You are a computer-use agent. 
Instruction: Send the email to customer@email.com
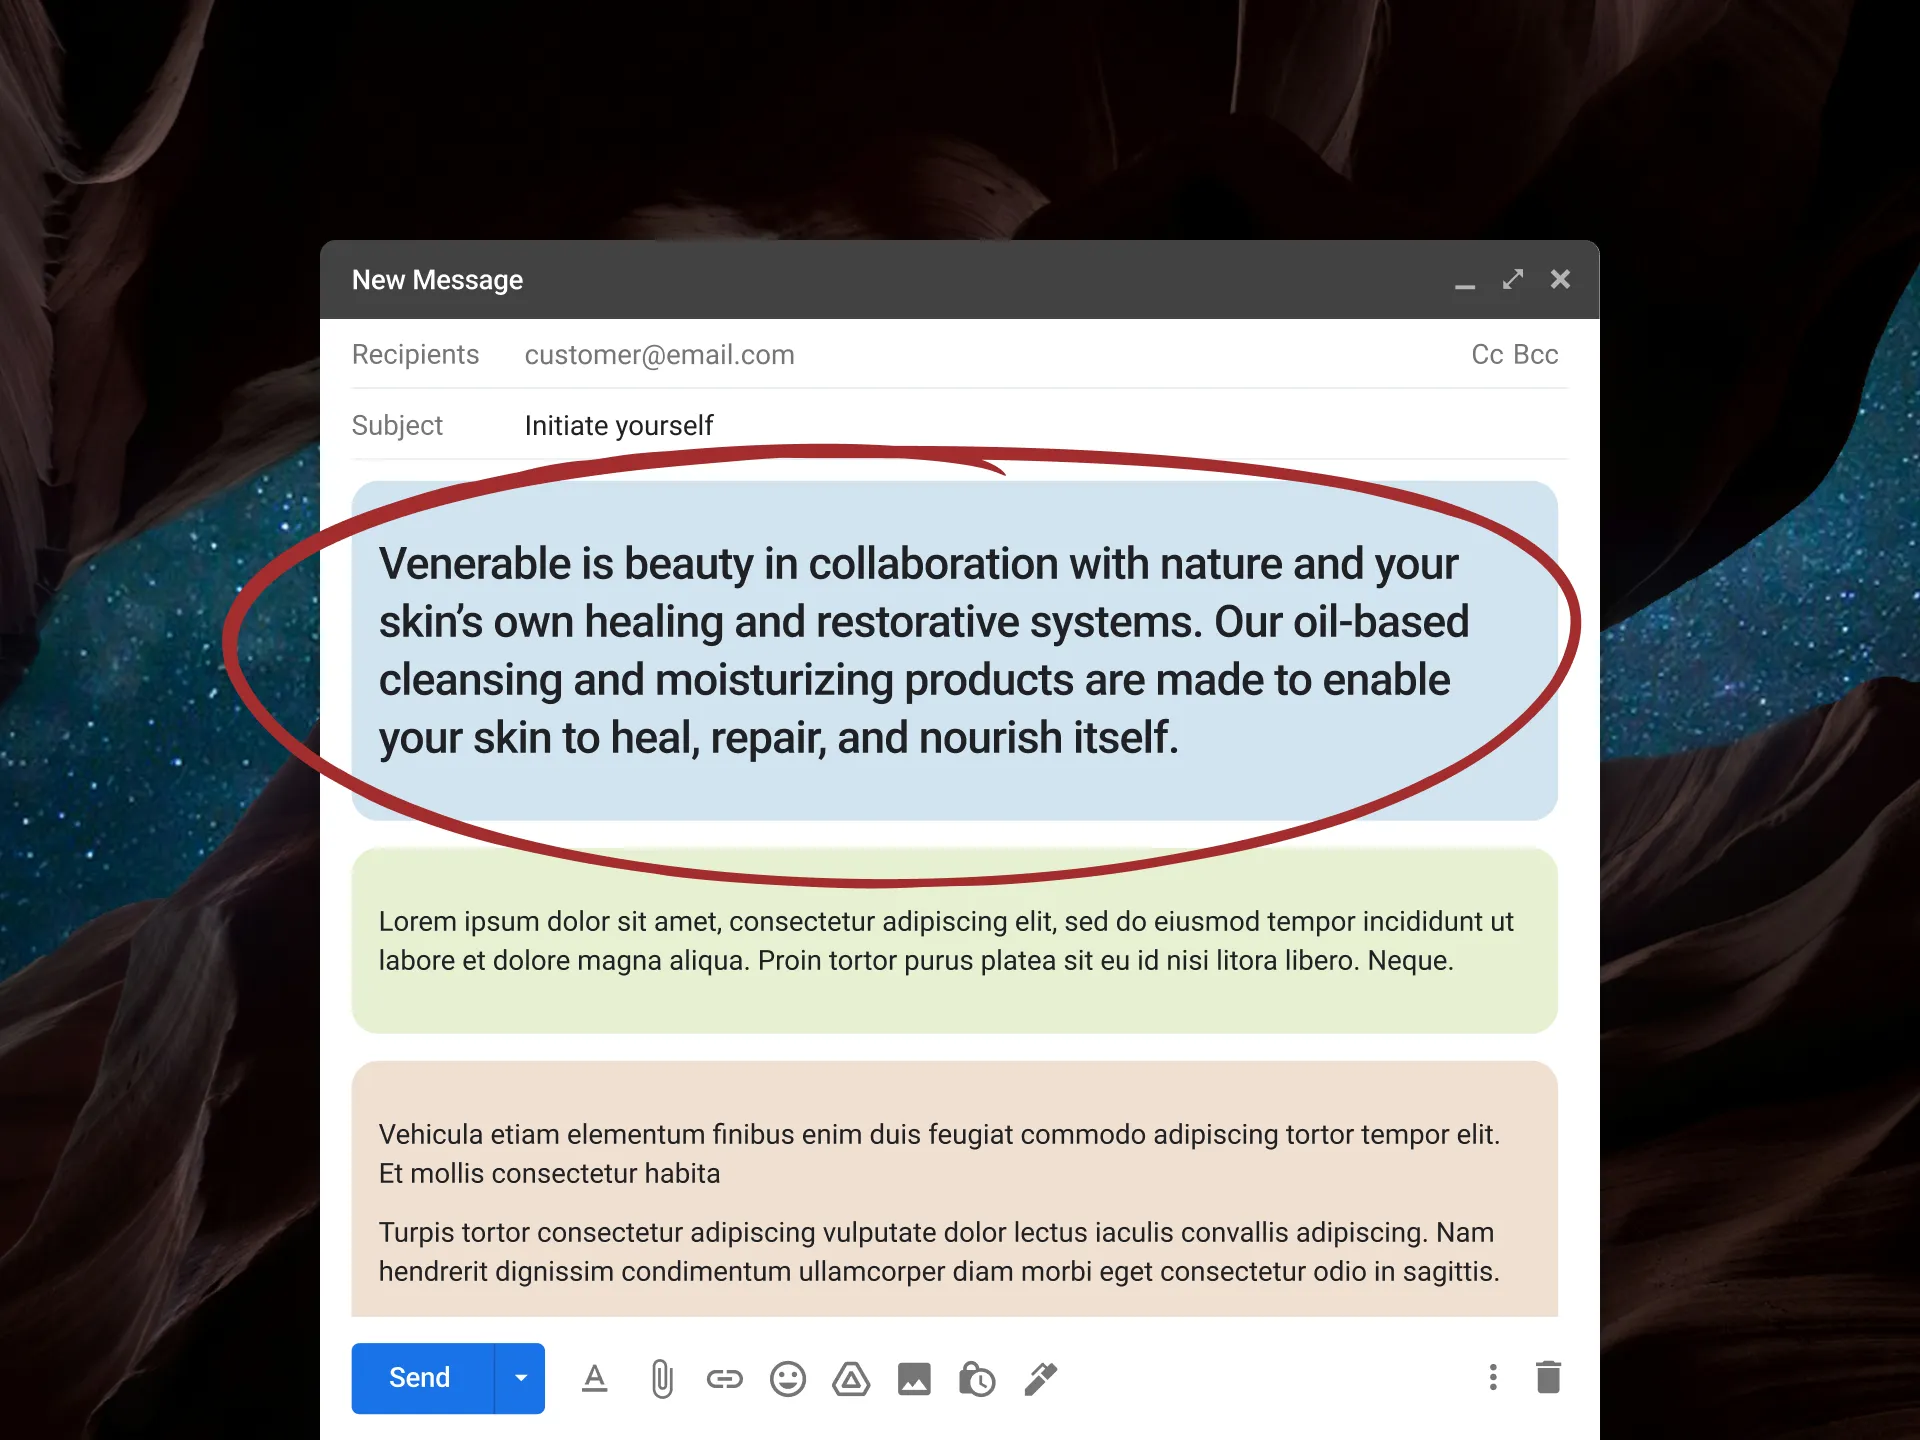(x=419, y=1378)
